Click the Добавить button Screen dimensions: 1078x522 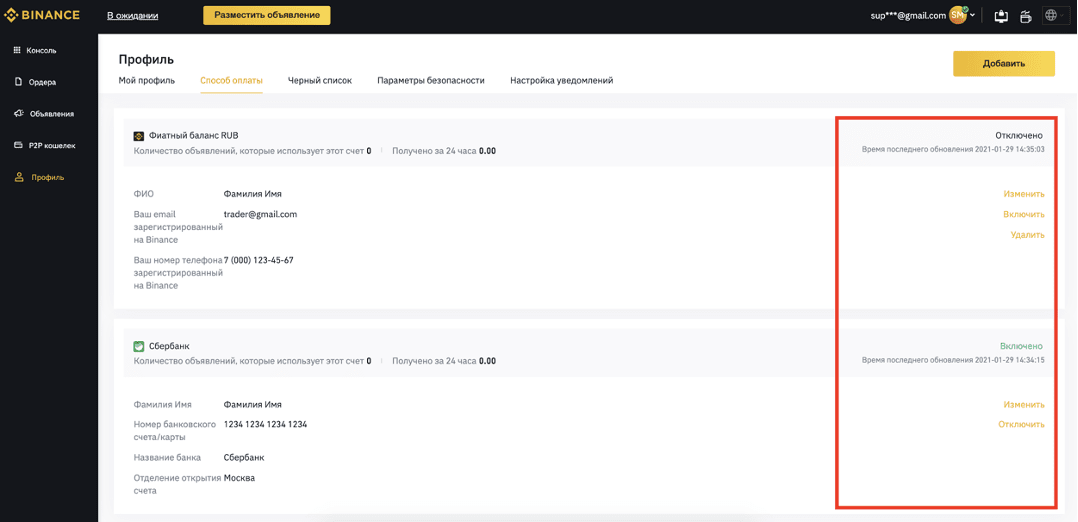coord(1004,63)
